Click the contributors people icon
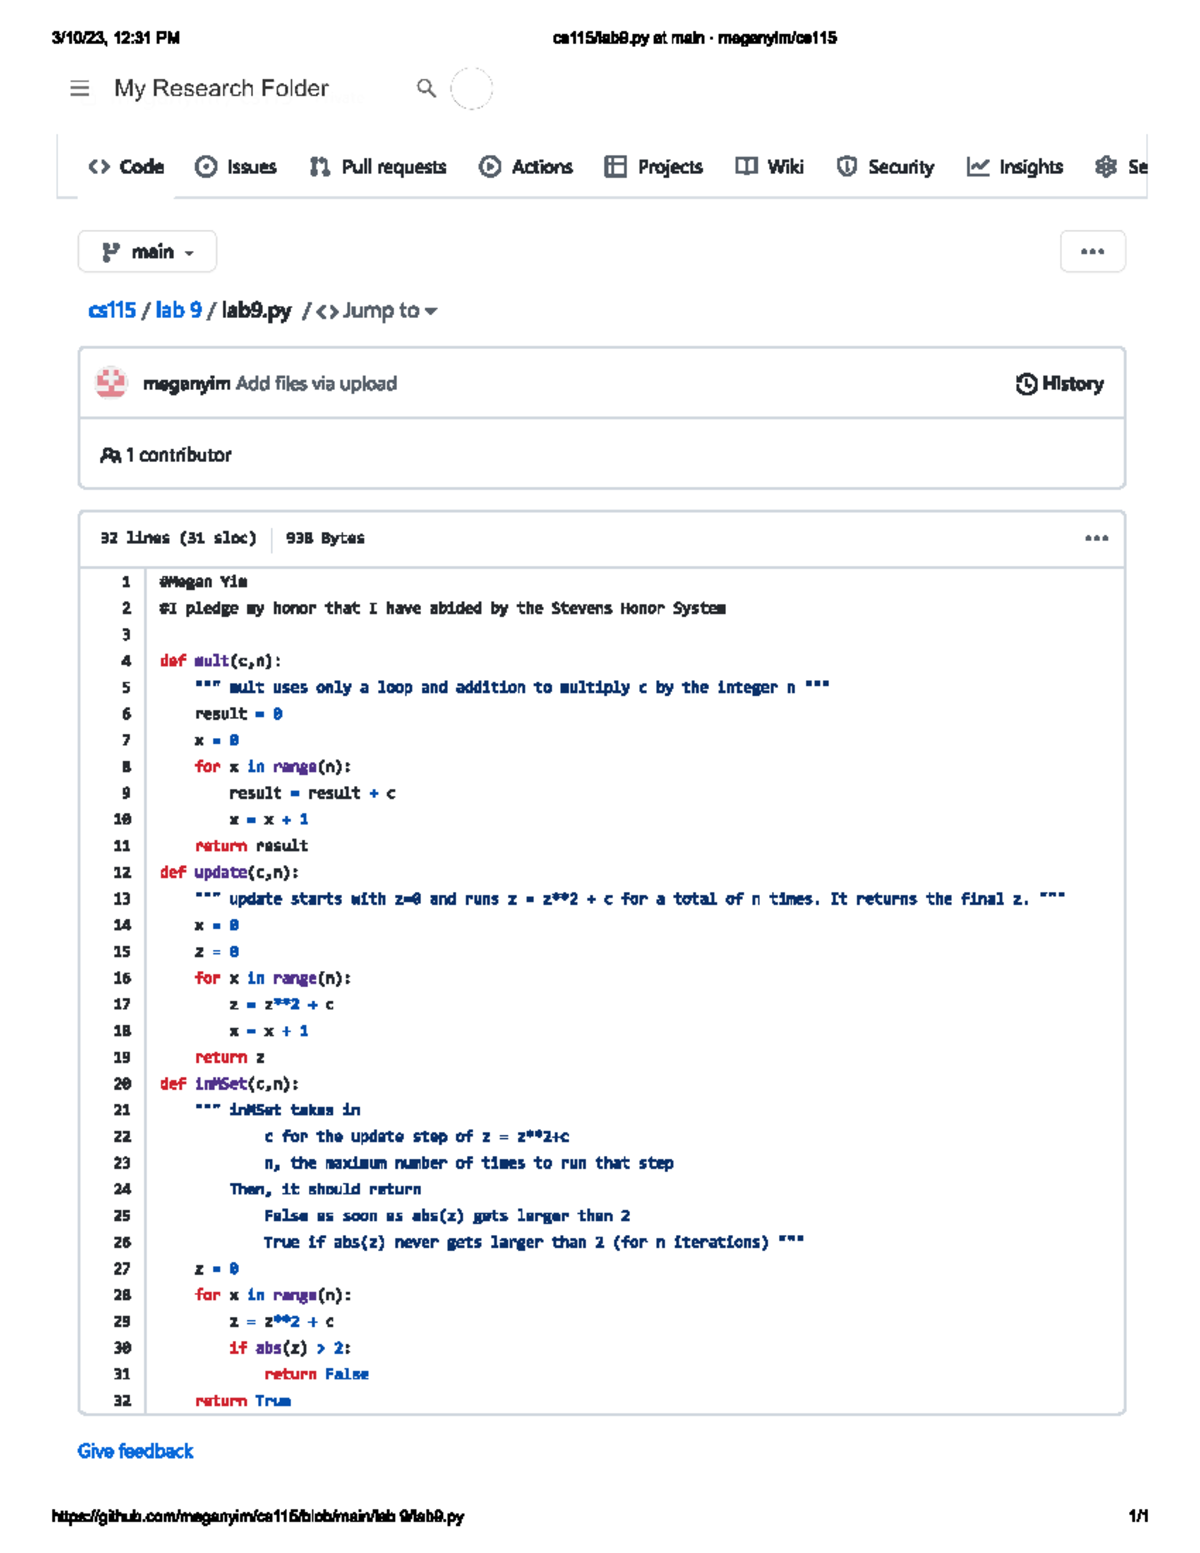Image resolution: width=1200 pixels, height=1553 pixels. coord(110,455)
